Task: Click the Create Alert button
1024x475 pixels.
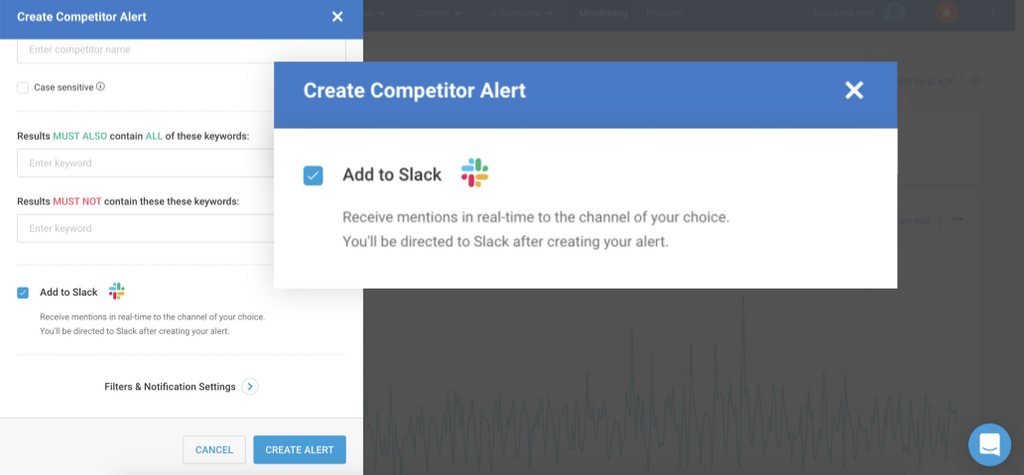Action: point(299,450)
